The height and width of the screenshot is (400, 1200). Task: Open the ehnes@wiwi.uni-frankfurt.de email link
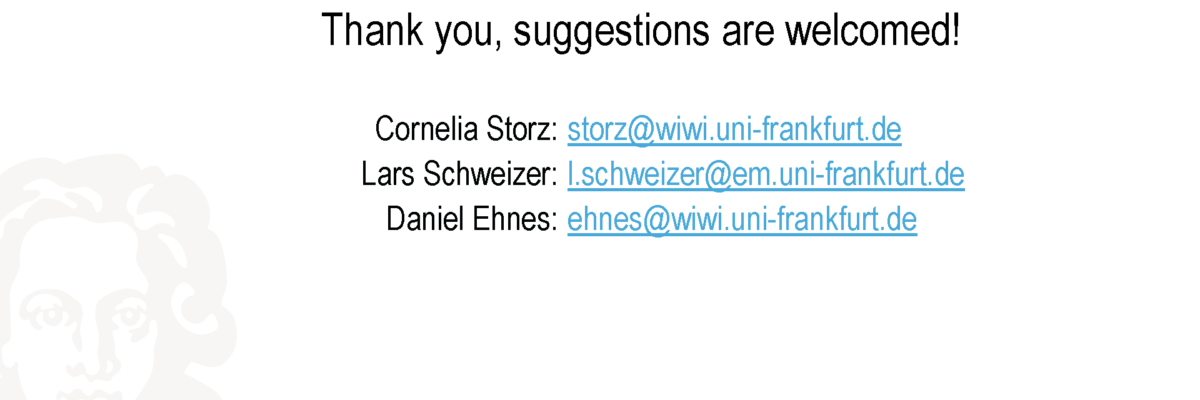tap(742, 219)
